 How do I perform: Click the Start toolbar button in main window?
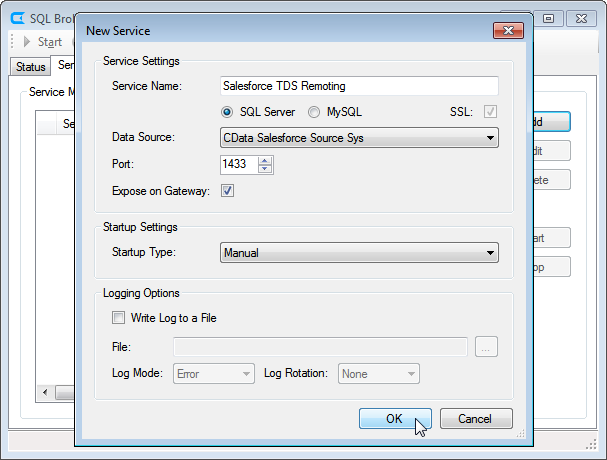[x=43, y=42]
